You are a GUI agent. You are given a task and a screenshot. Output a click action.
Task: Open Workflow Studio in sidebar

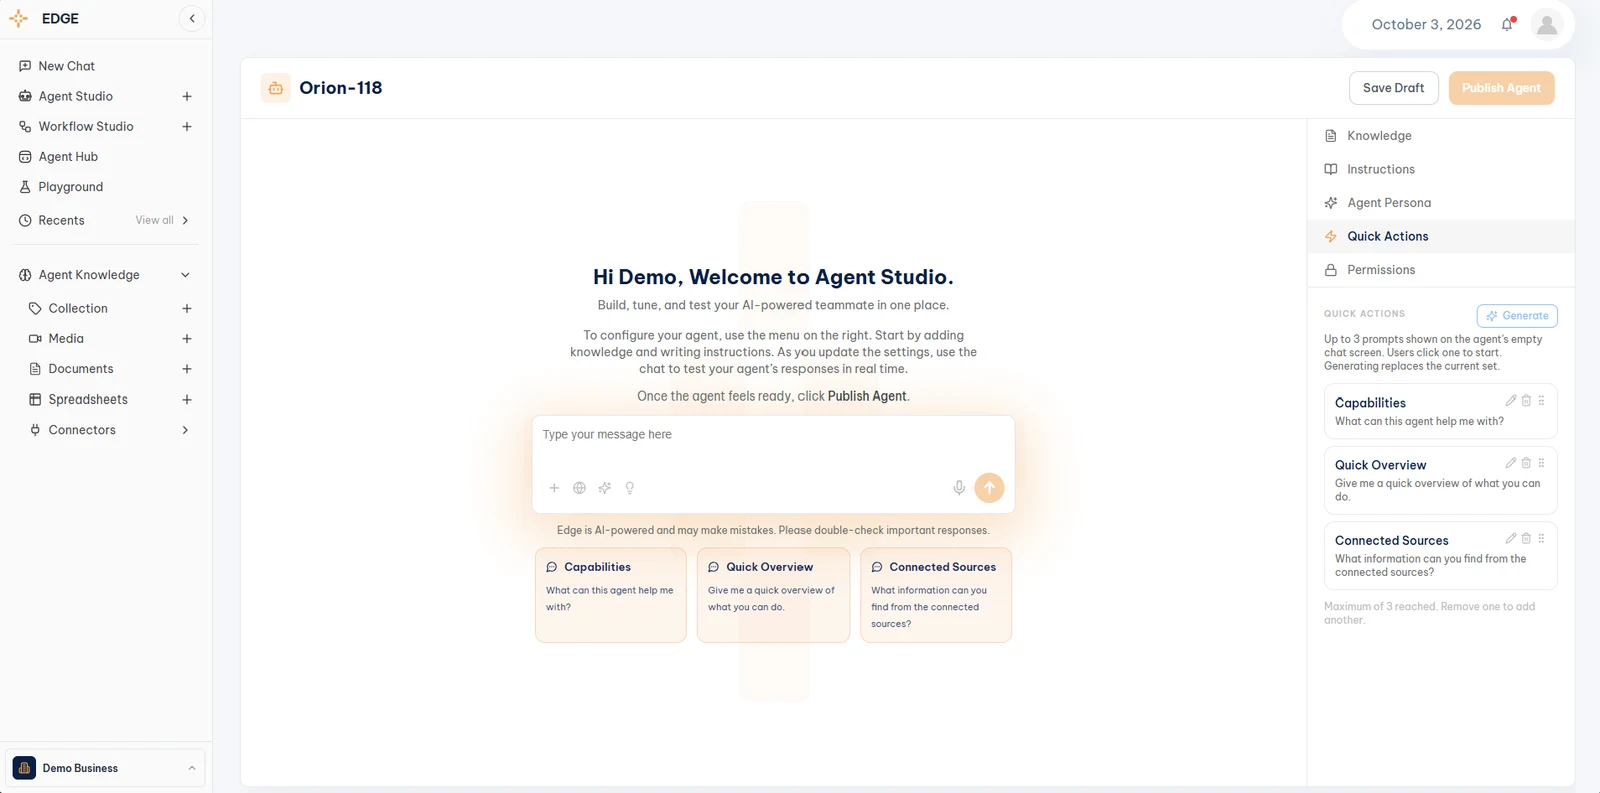pyautogui.click(x=86, y=126)
